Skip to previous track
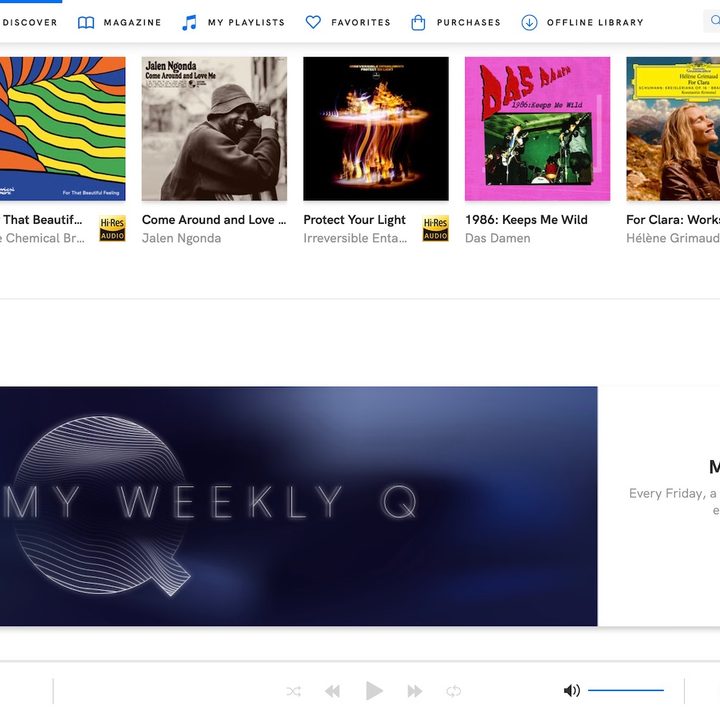Image resolution: width=720 pixels, height=720 pixels. (x=332, y=691)
